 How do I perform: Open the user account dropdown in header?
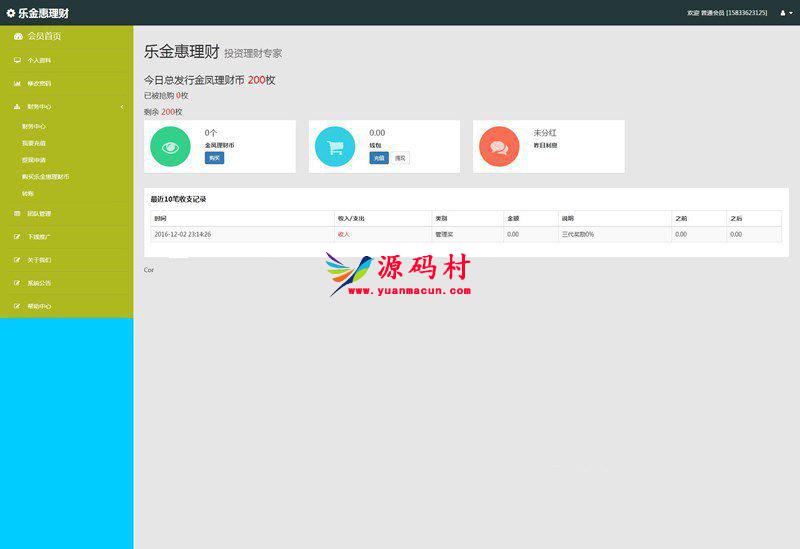point(784,13)
